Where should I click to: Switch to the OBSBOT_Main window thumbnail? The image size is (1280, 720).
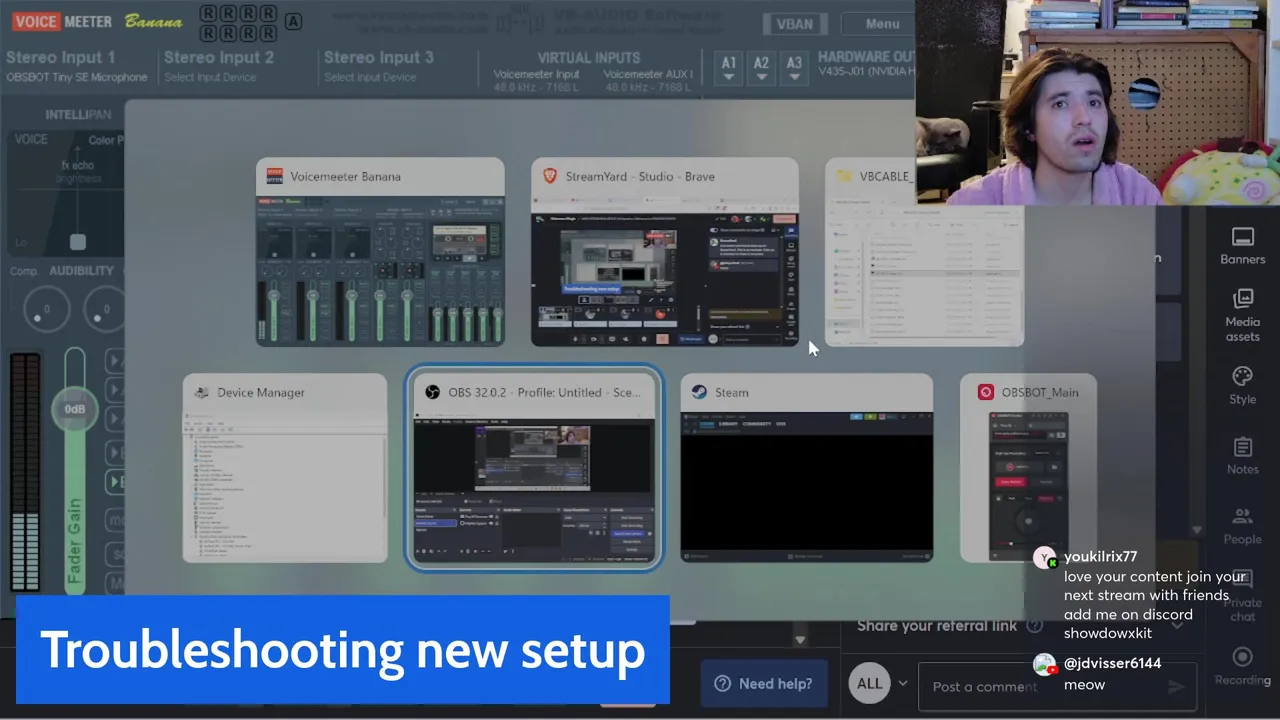pos(1028,468)
